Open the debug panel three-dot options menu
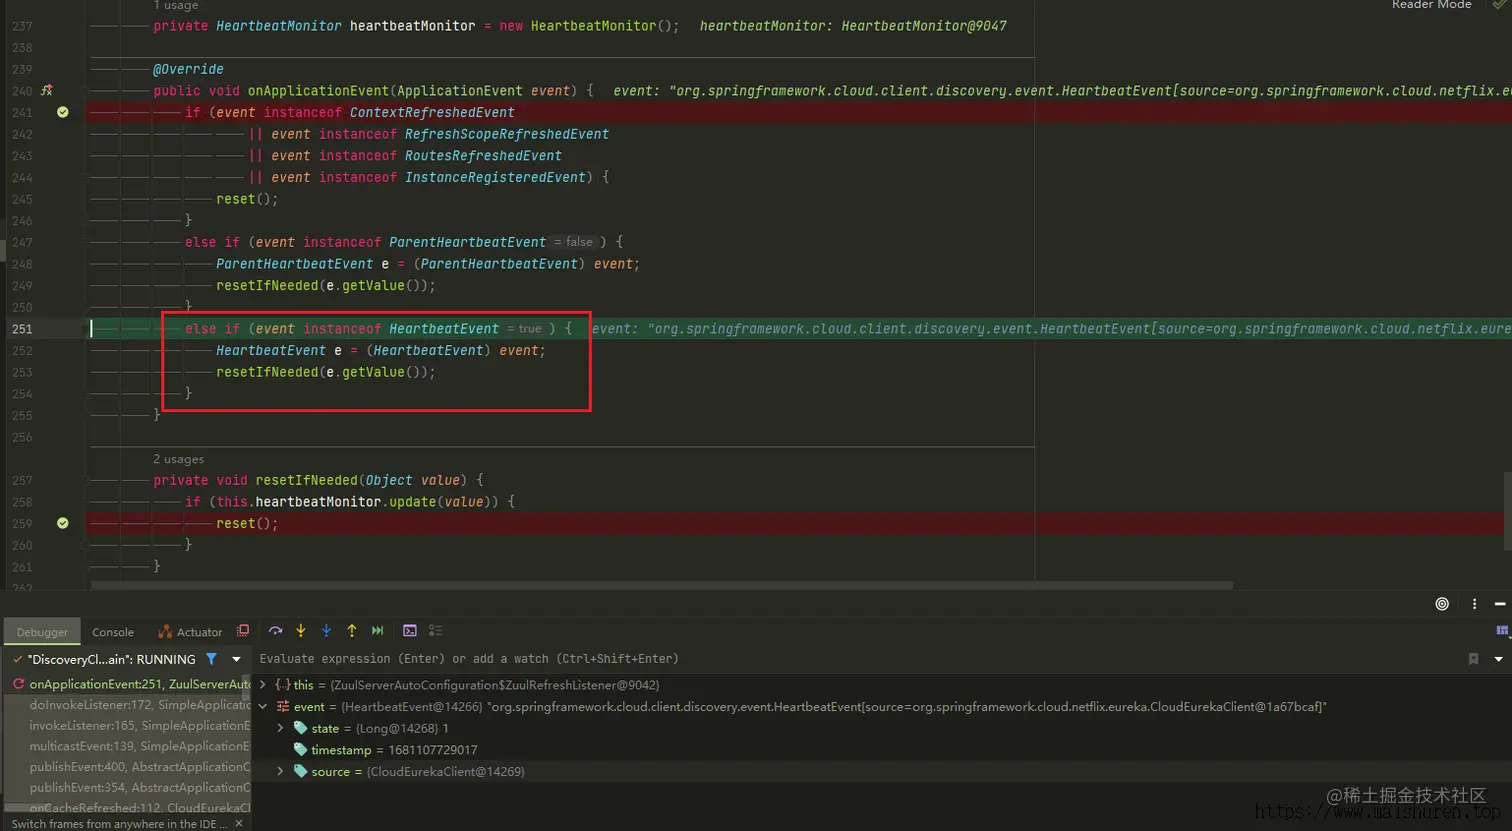 pyautogui.click(x=1474, y=604)
